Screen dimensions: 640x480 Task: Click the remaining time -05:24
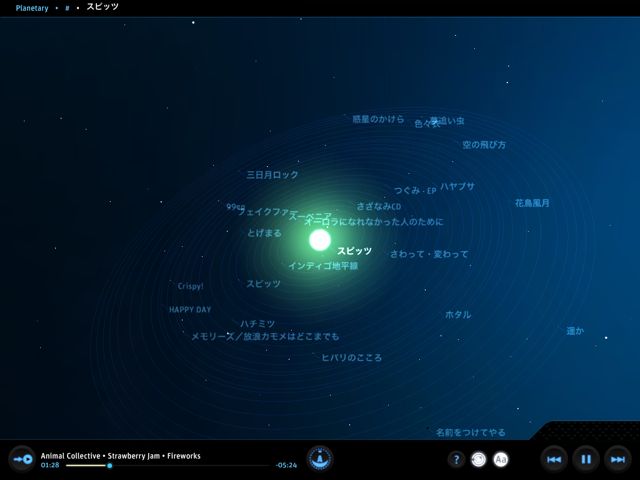(x=286, y=465)
